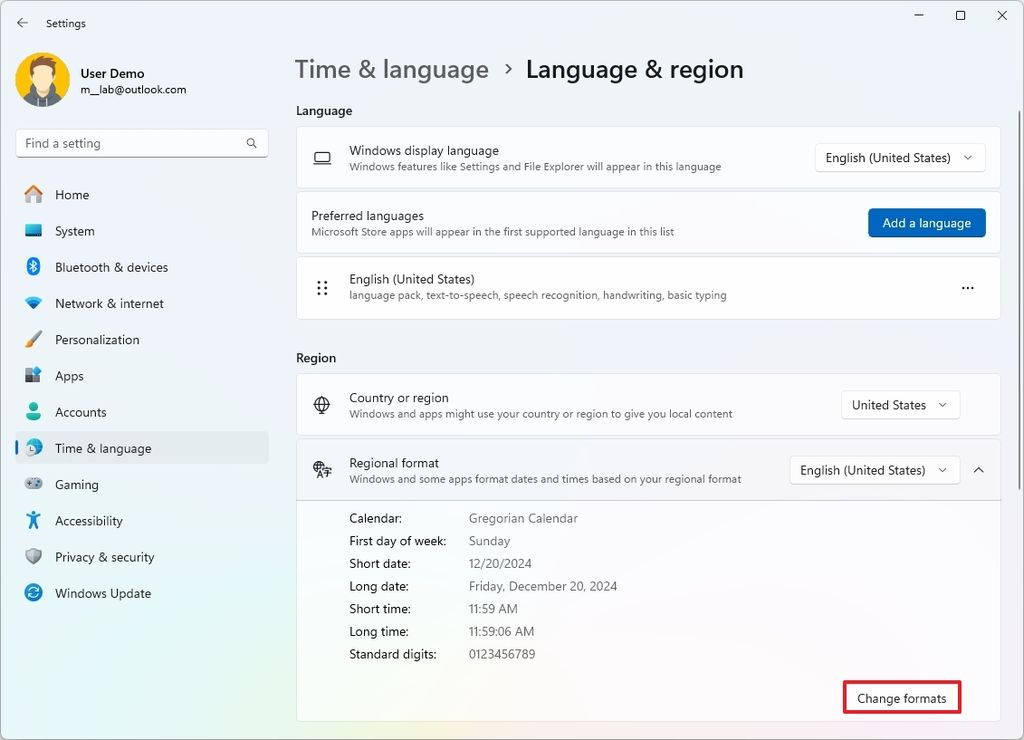Click the drag handle beside English (United States)

pos(322,287)
